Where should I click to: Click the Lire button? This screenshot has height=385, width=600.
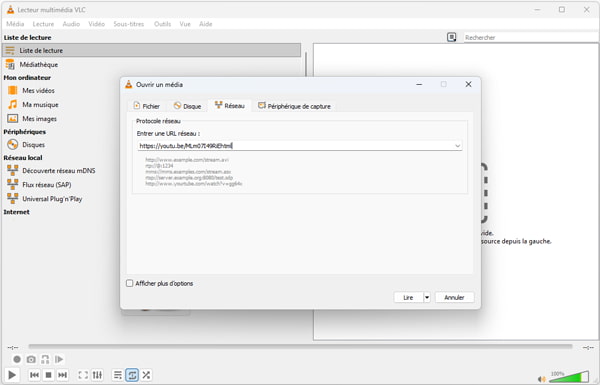(408, 297)
